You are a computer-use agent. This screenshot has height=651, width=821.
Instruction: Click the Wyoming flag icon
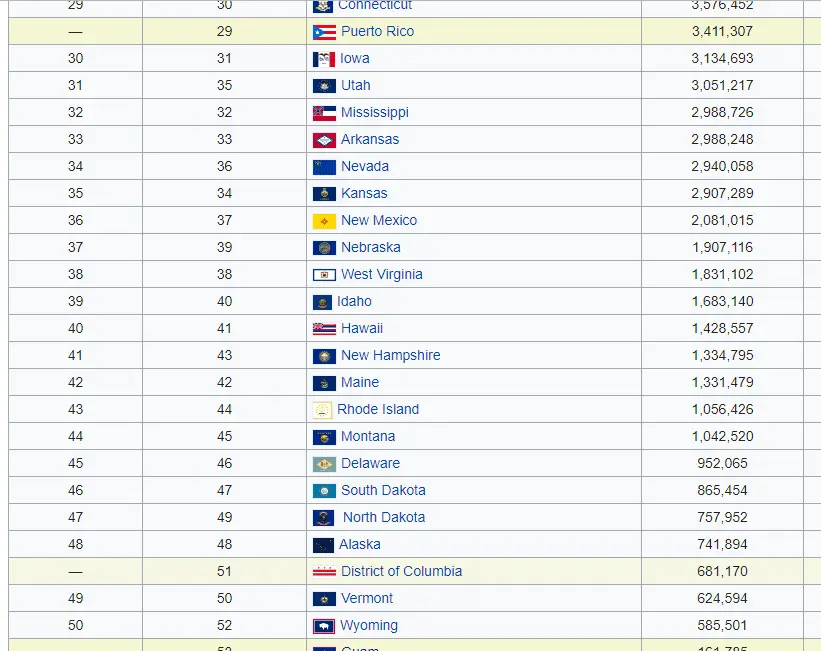click(x=323, y=626)
